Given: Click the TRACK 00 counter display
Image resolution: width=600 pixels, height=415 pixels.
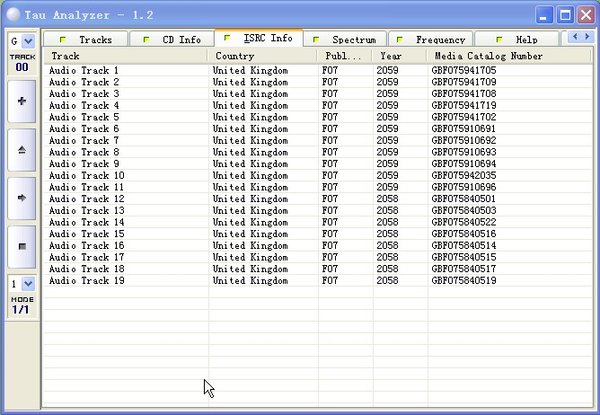Looking at the screenshot, I should [x=22, y=63].
